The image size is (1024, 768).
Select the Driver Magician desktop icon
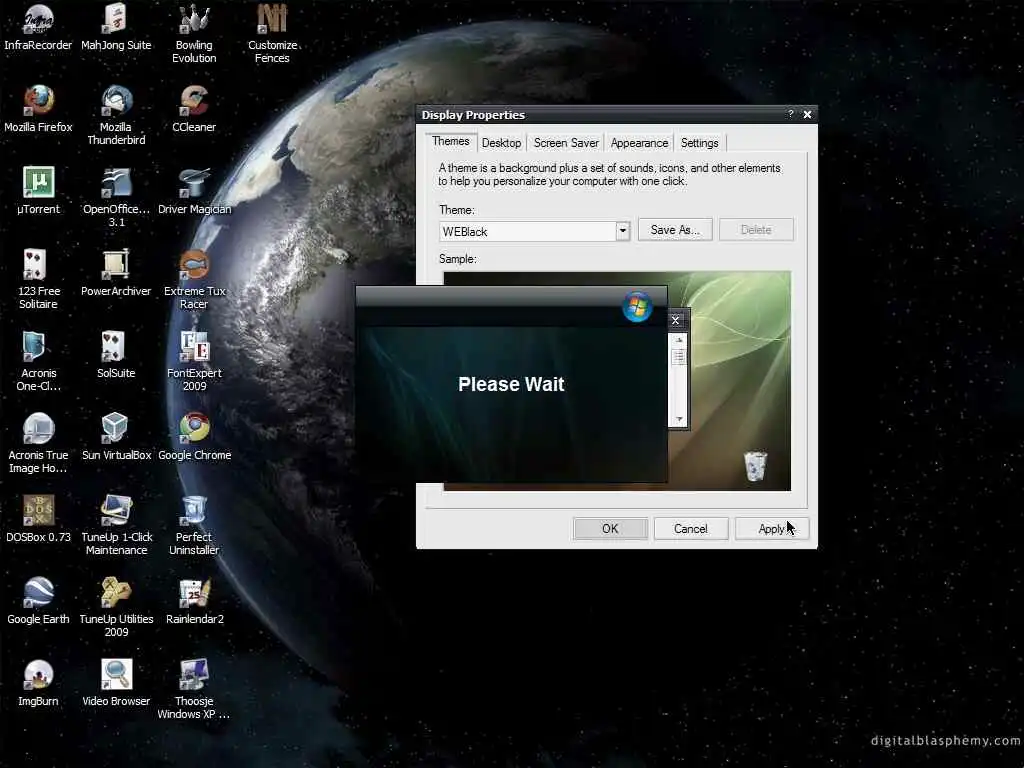pos(194,191)
